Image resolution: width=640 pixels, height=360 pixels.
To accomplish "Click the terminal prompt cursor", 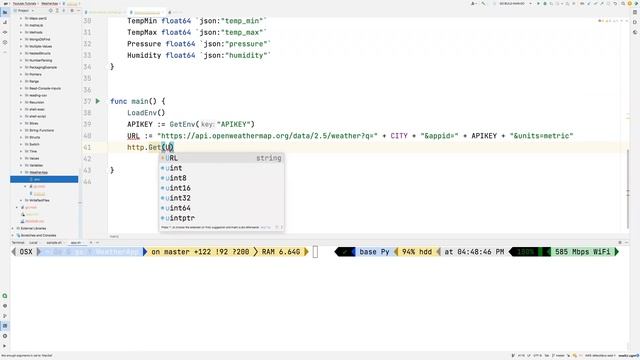I will coord(315,252).
